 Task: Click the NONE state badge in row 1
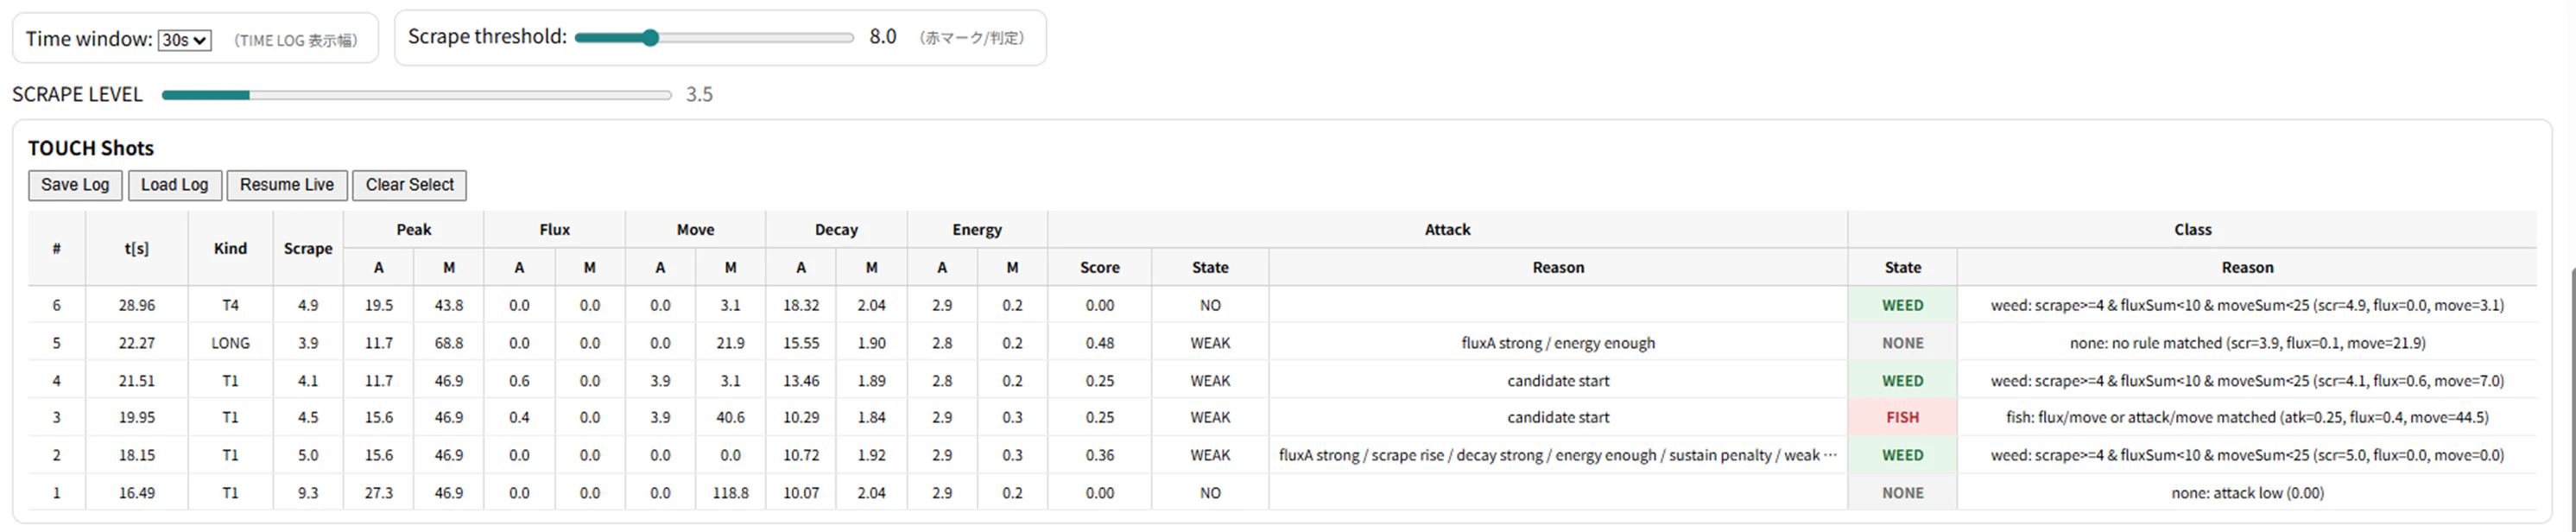1902,493
